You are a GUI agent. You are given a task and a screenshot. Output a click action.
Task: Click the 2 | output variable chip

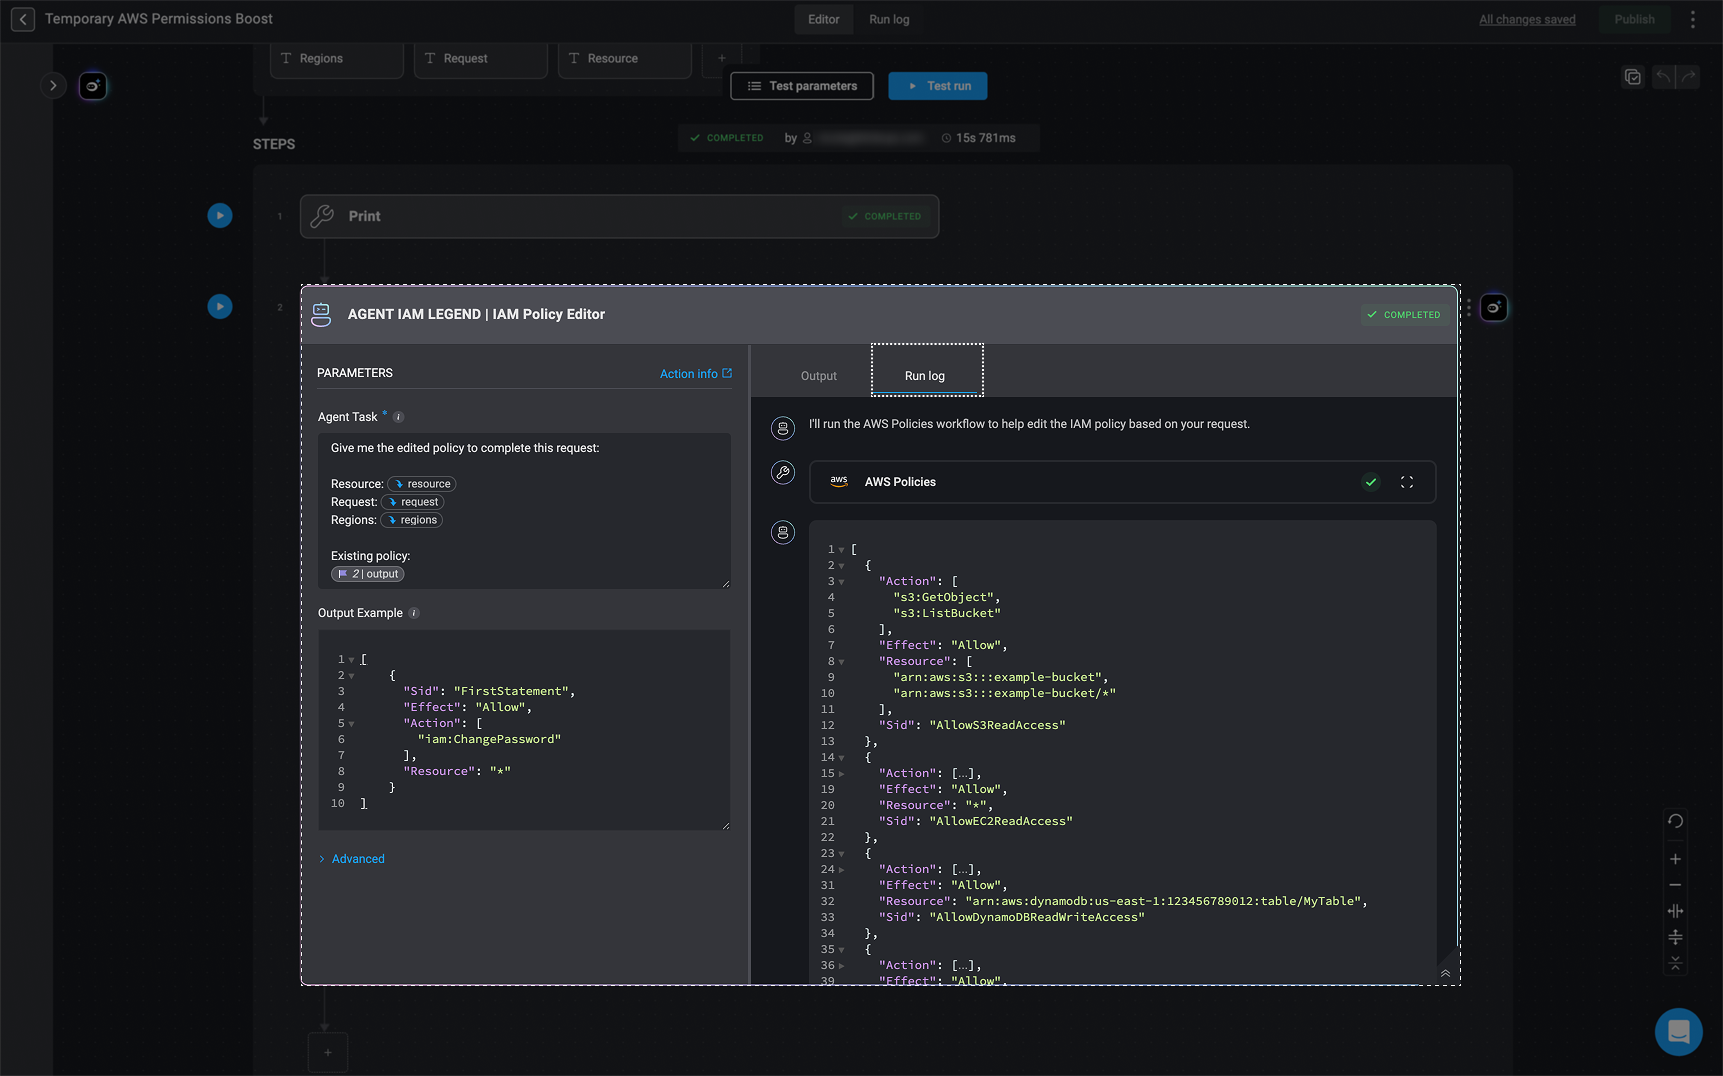click(368, 574)
